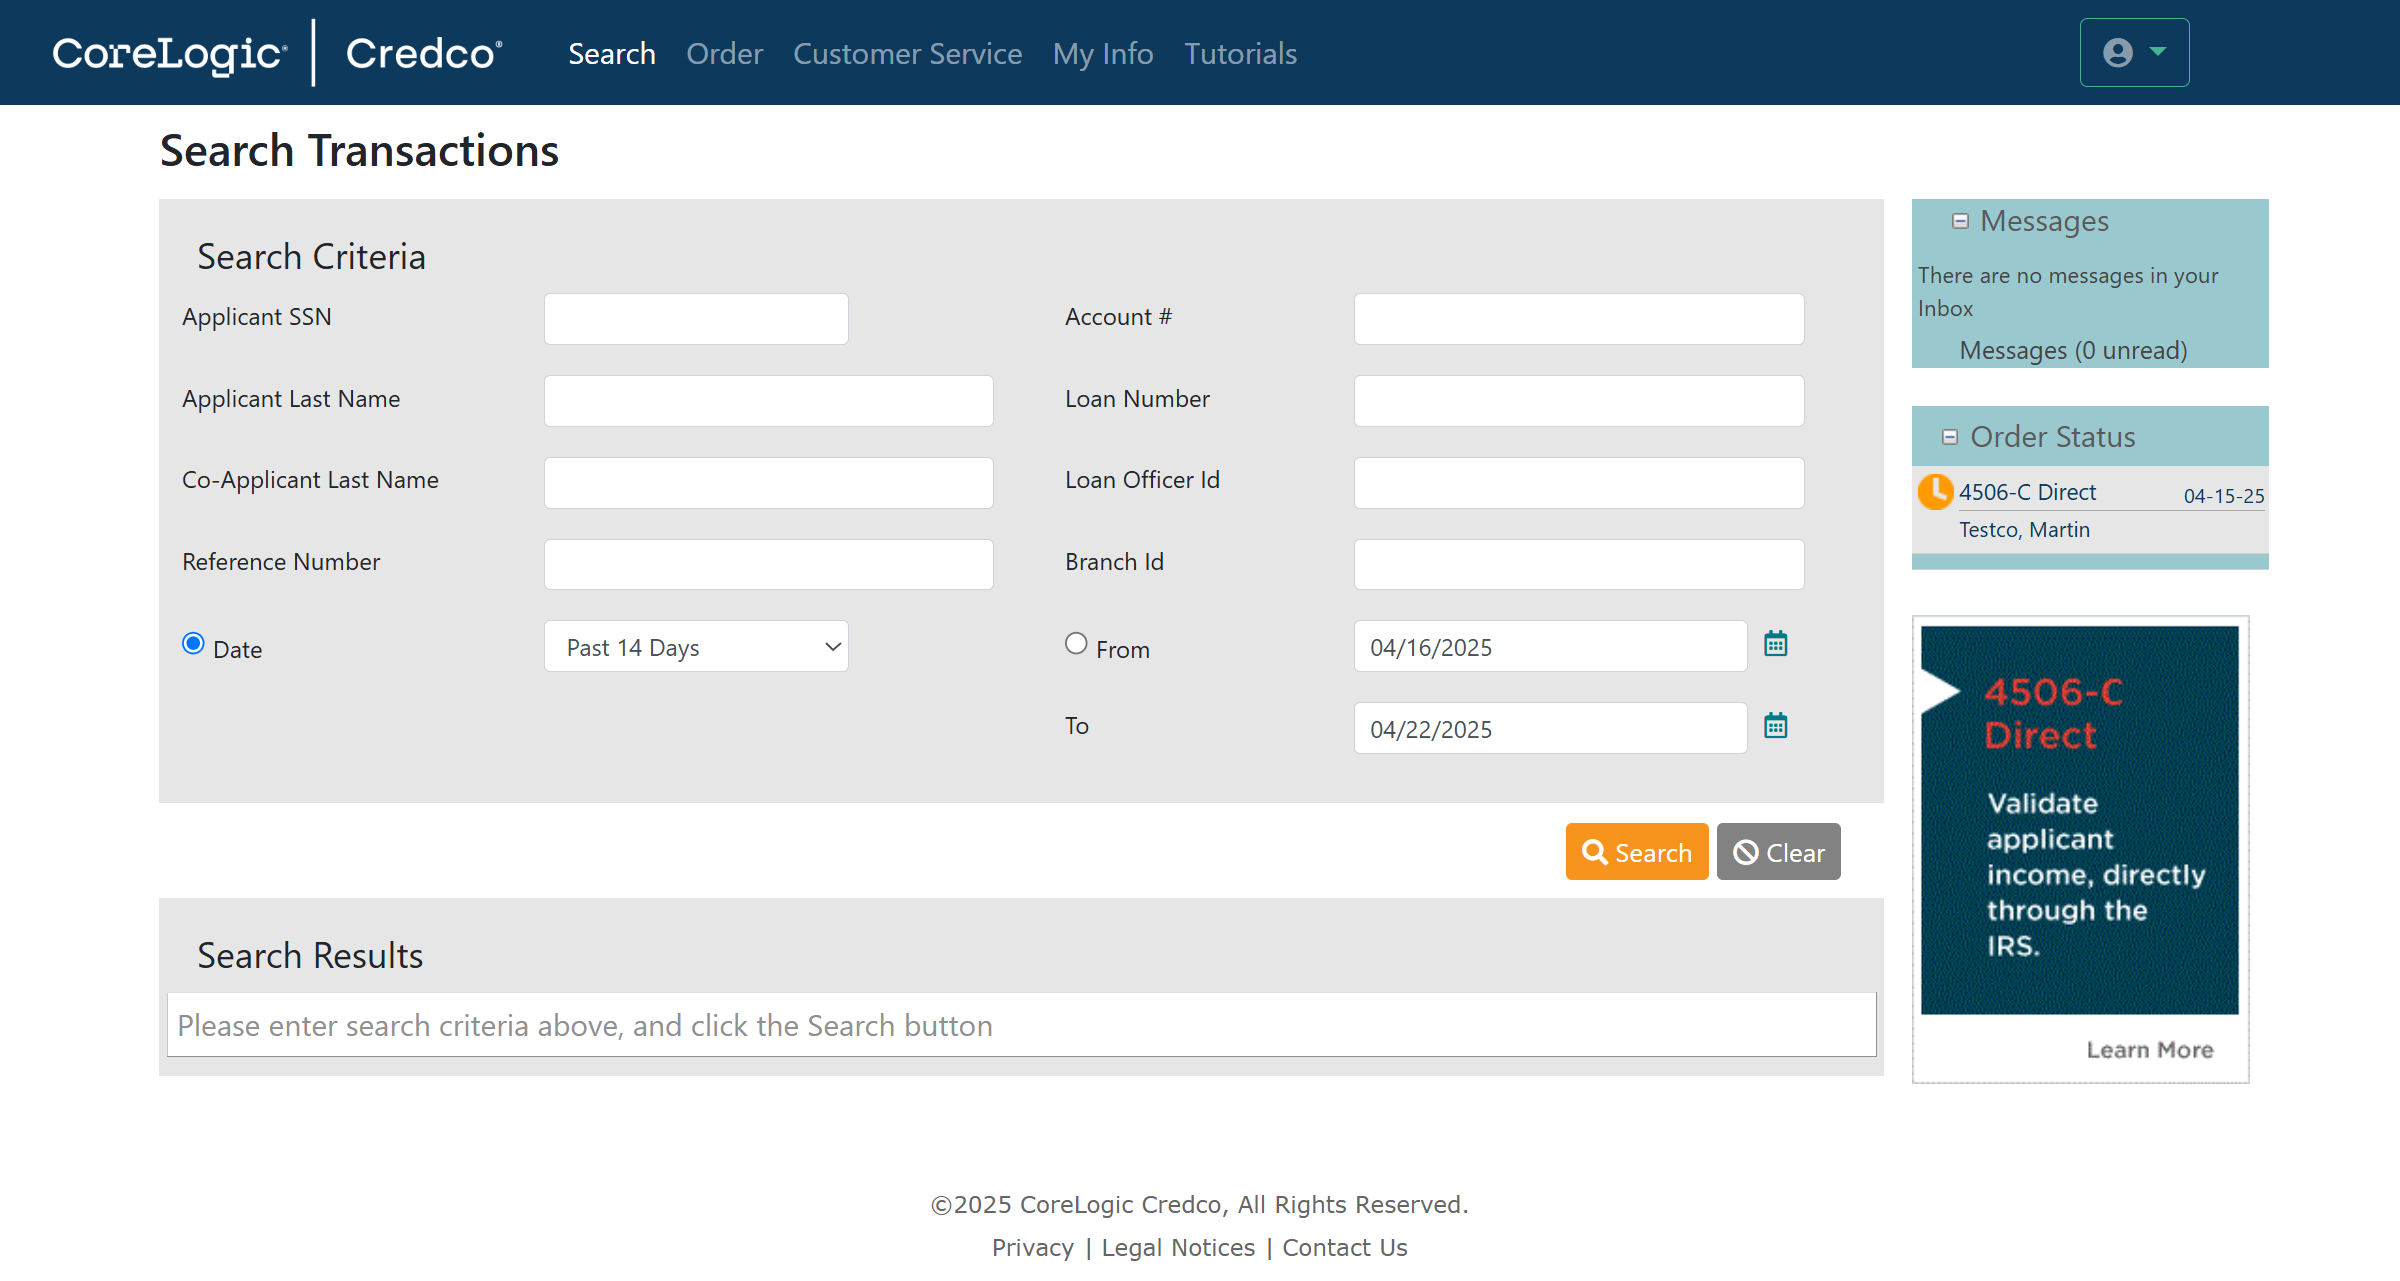Image resolution: width=2400 pixels, height=1281 pixels.
Task: Open calendar picker for To date
Action: click(1775, 726)
